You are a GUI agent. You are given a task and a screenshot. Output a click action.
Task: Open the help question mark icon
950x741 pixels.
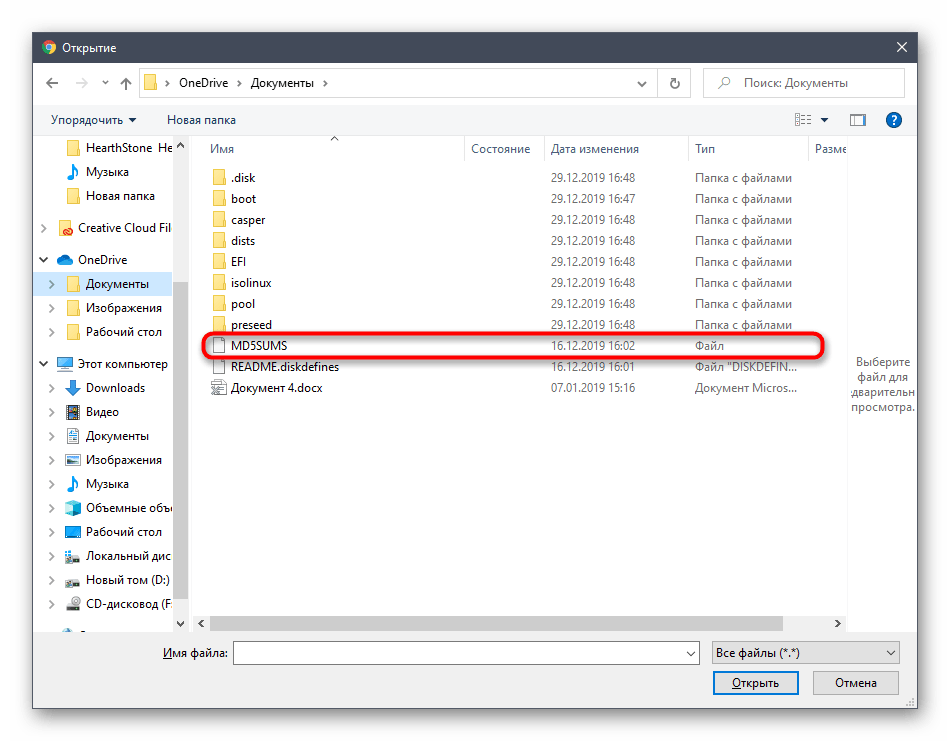click(894, 120)
